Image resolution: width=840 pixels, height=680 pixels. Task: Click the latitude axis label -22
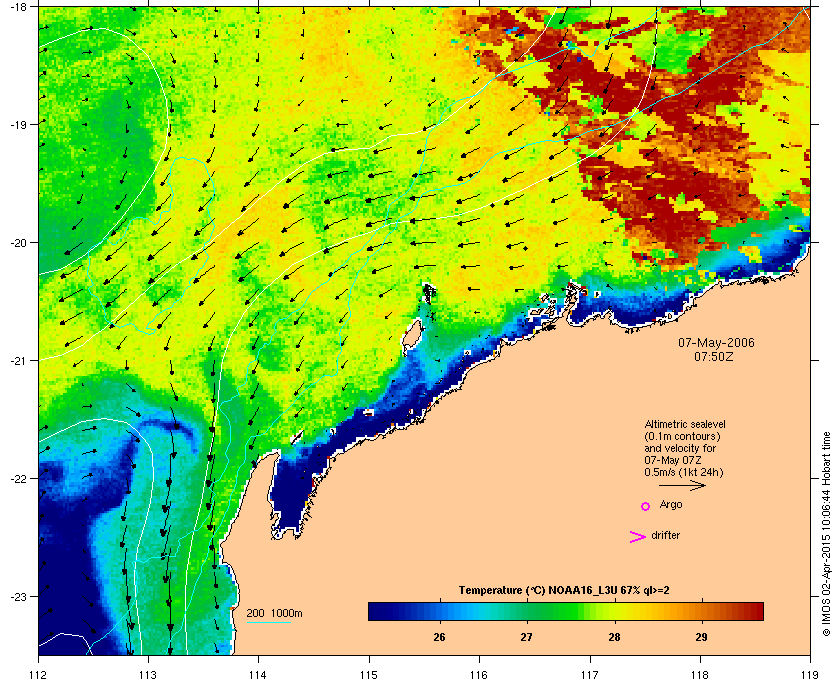pos(18,478)
